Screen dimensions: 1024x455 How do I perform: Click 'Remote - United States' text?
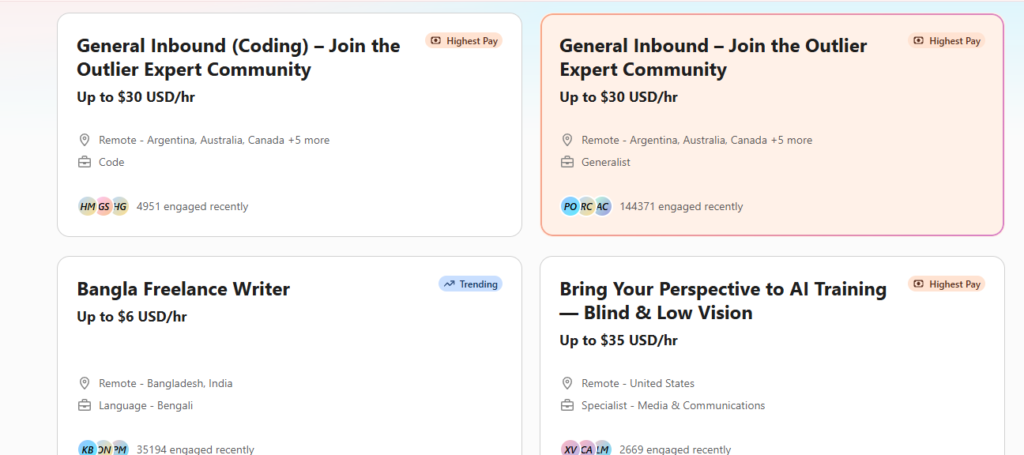[x=638, y=383]
